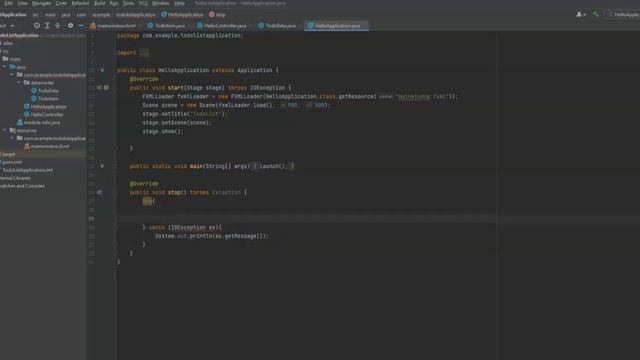The image size is (640, 360).
Task: Select TodoItem class in project tree
Action: tap(45, 98)
